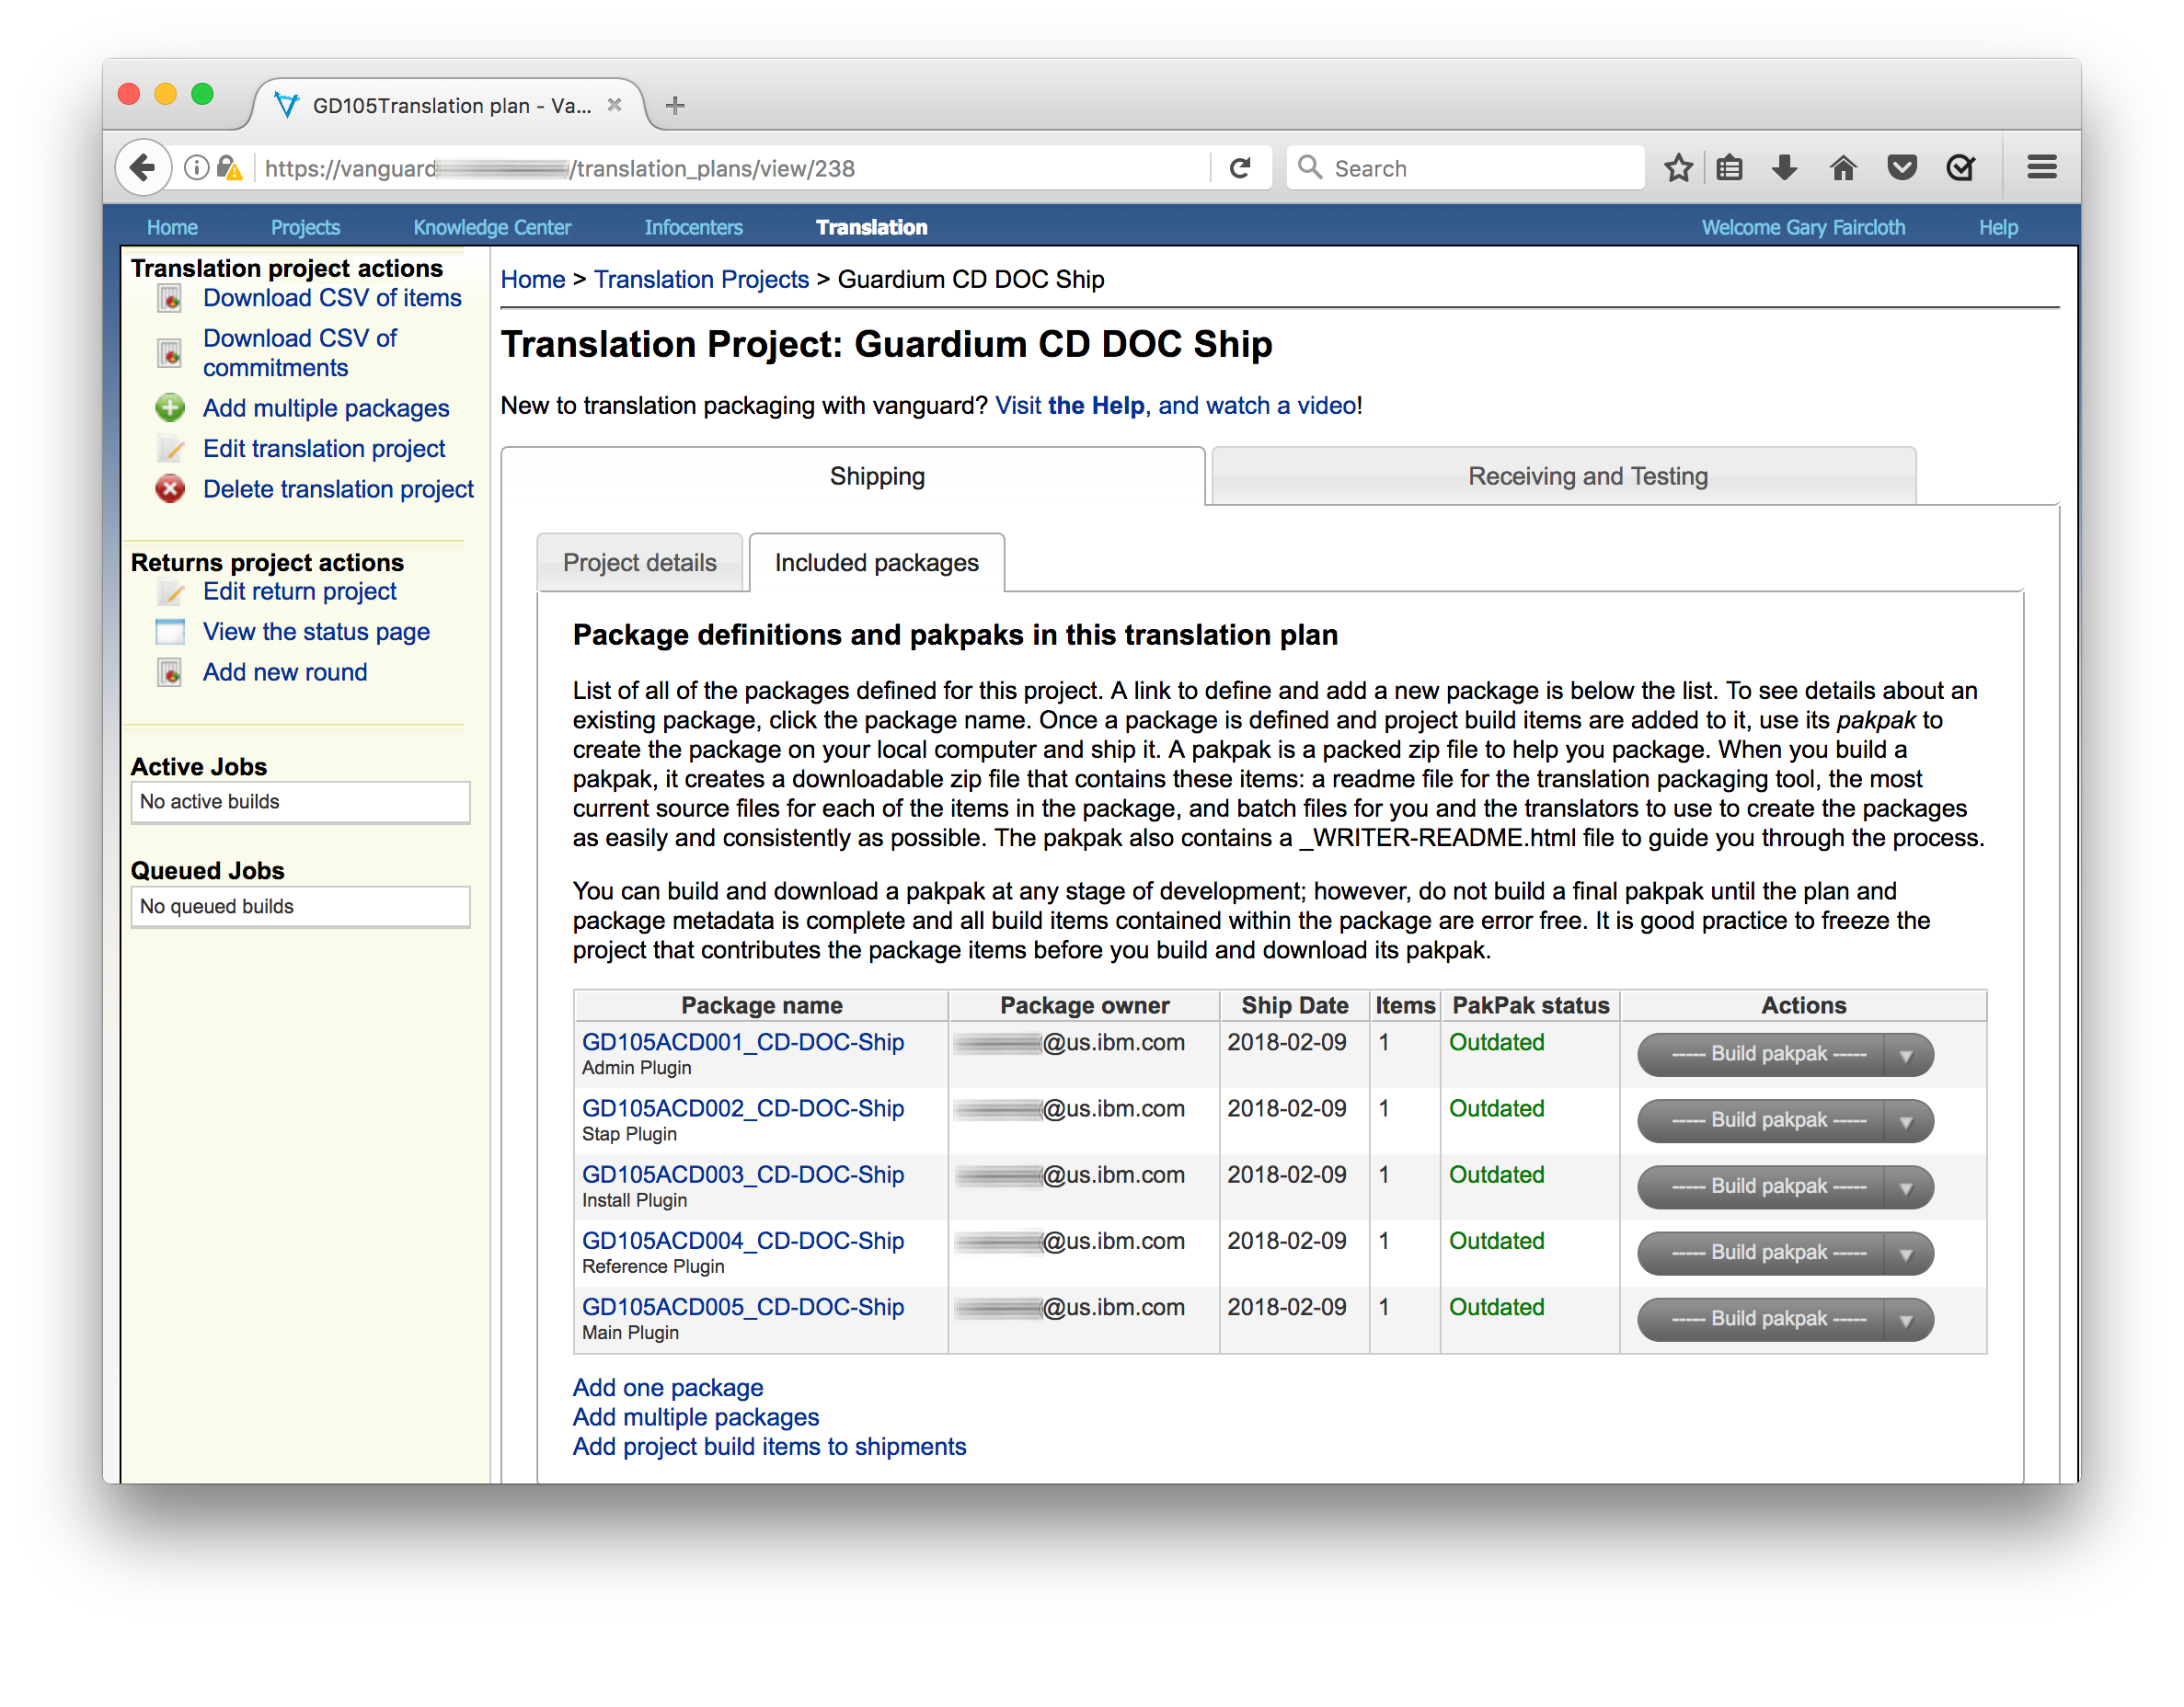Expand Build pakpak dropdown arrow for GD105ACD004
2184x1707 pixels.
pyautogui.click(x=1906, y=1253)
